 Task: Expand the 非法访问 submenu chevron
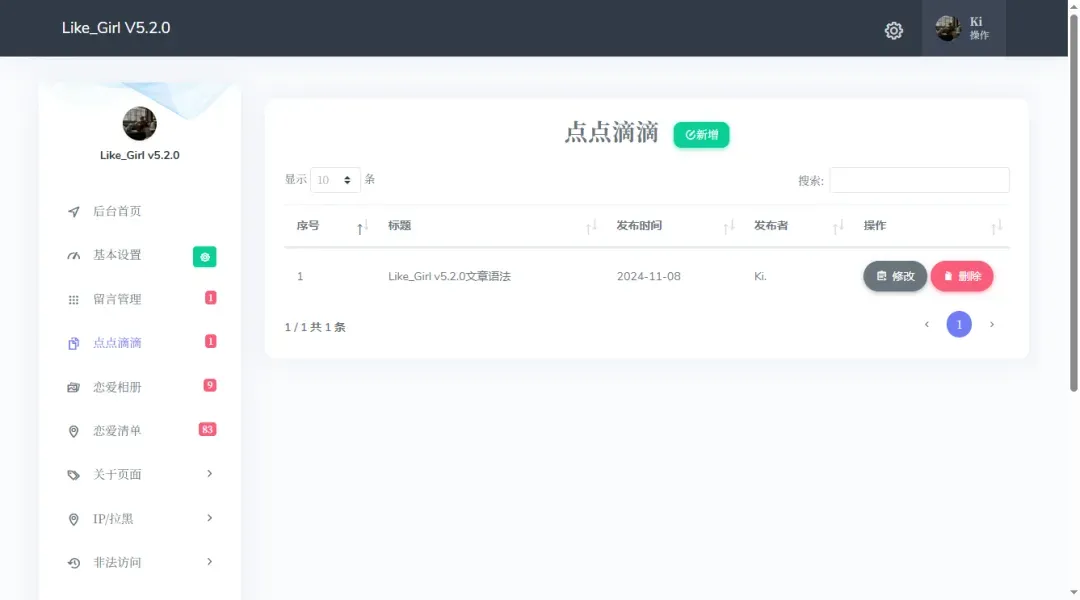tap(209, 561)
